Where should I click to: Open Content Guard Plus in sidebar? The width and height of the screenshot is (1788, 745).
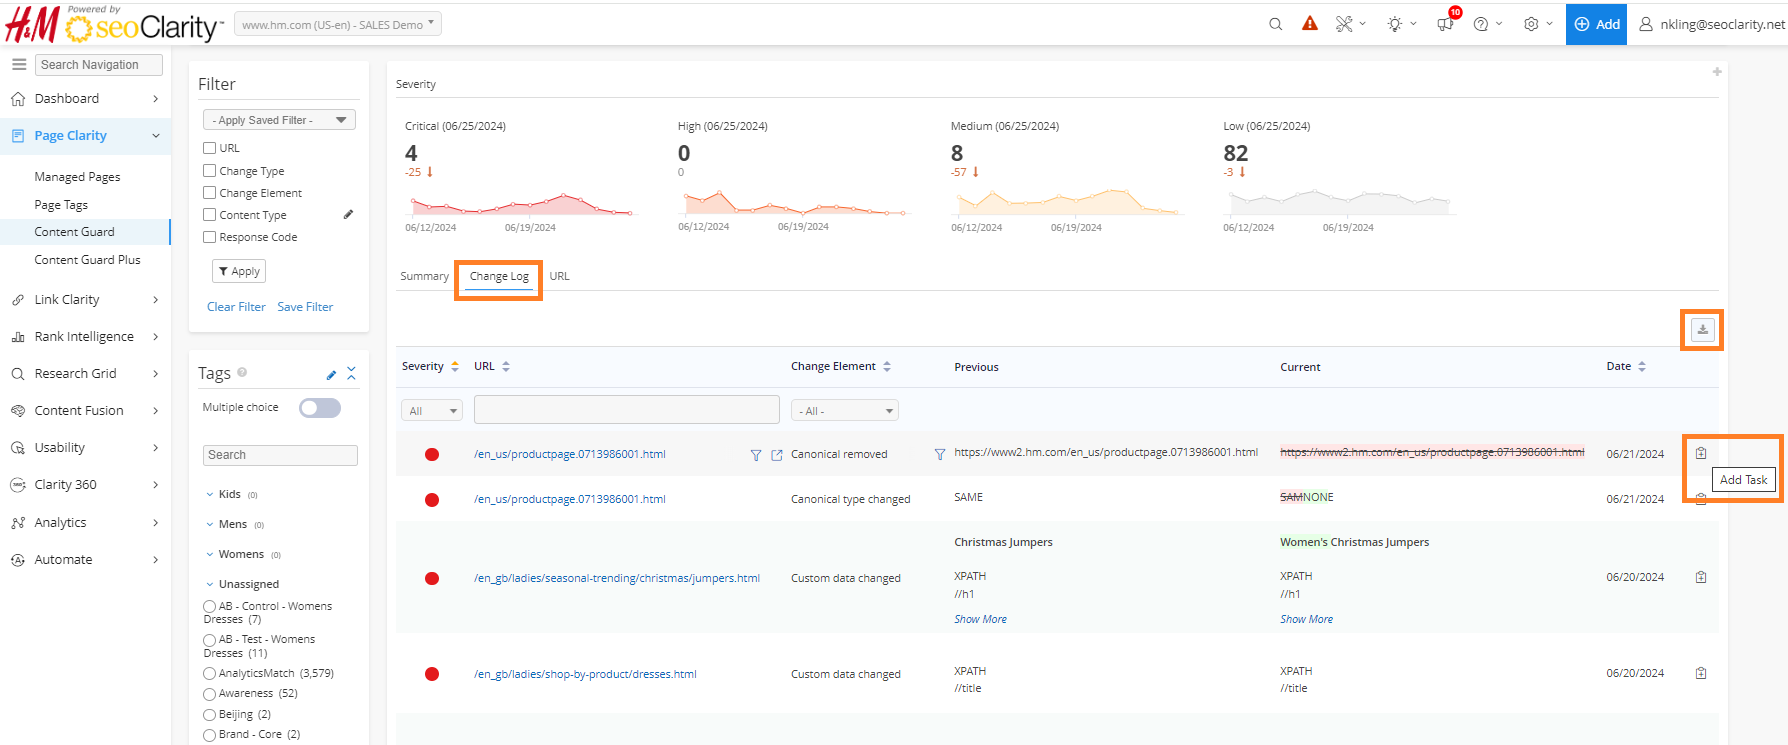(x=87, y=260)
